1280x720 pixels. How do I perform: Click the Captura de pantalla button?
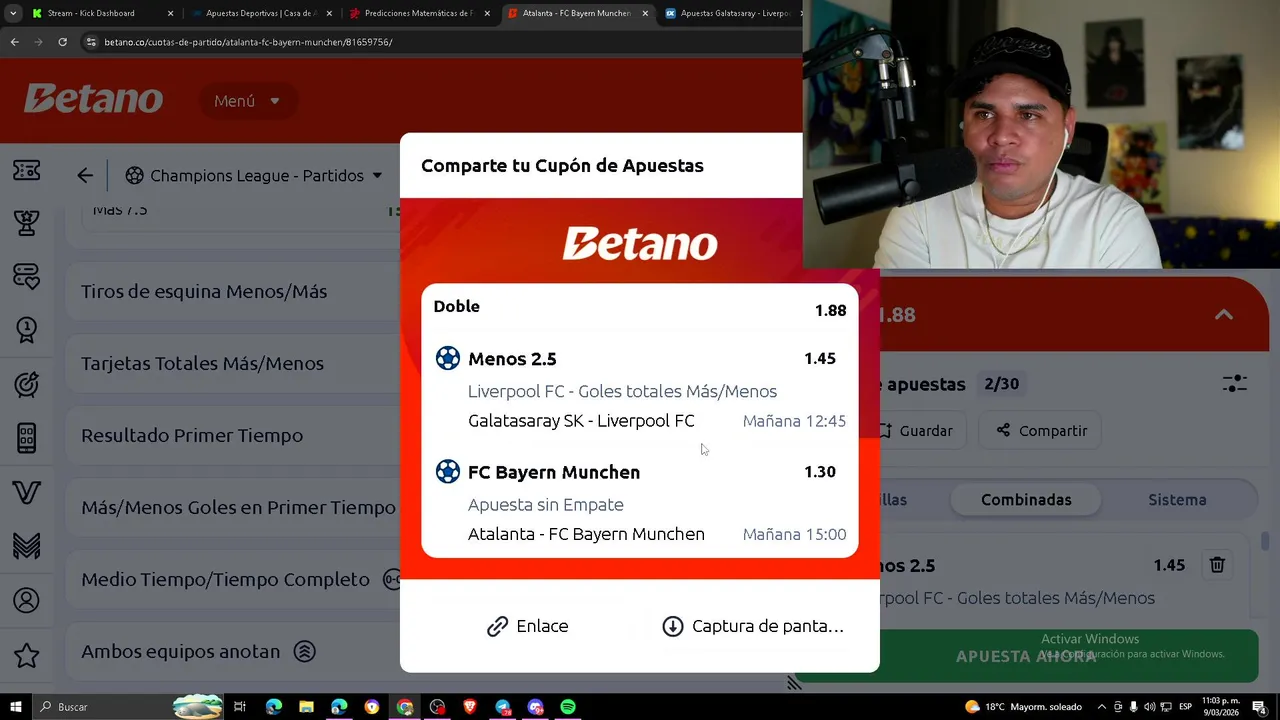point(753,626)
